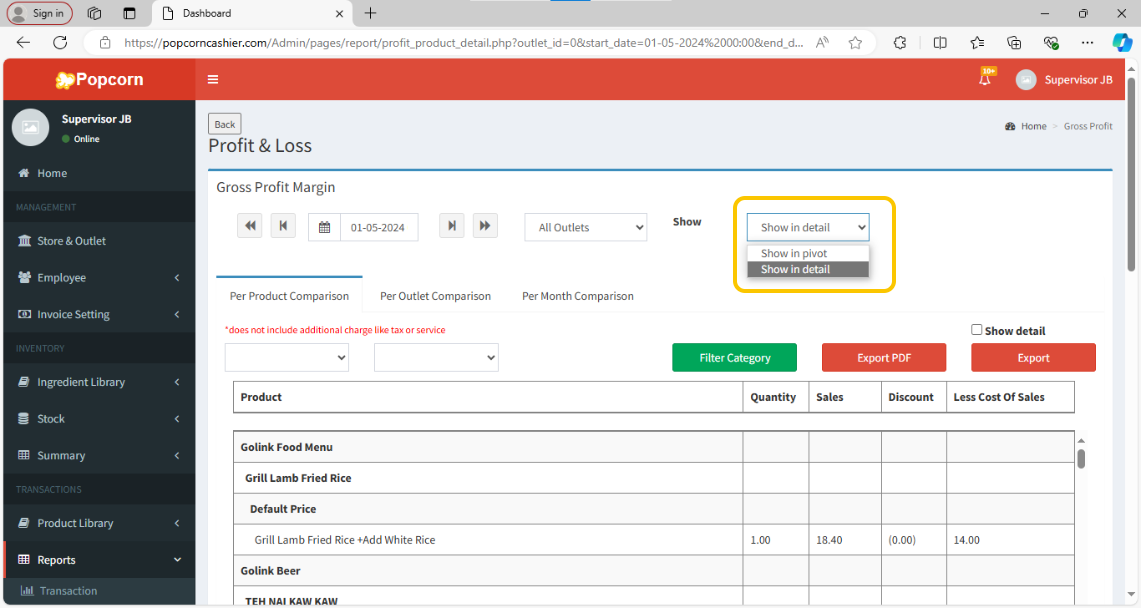Open browser extensions puzzle icon
This screenshot has height=608, width=1141.
click(x=900, y=43)
